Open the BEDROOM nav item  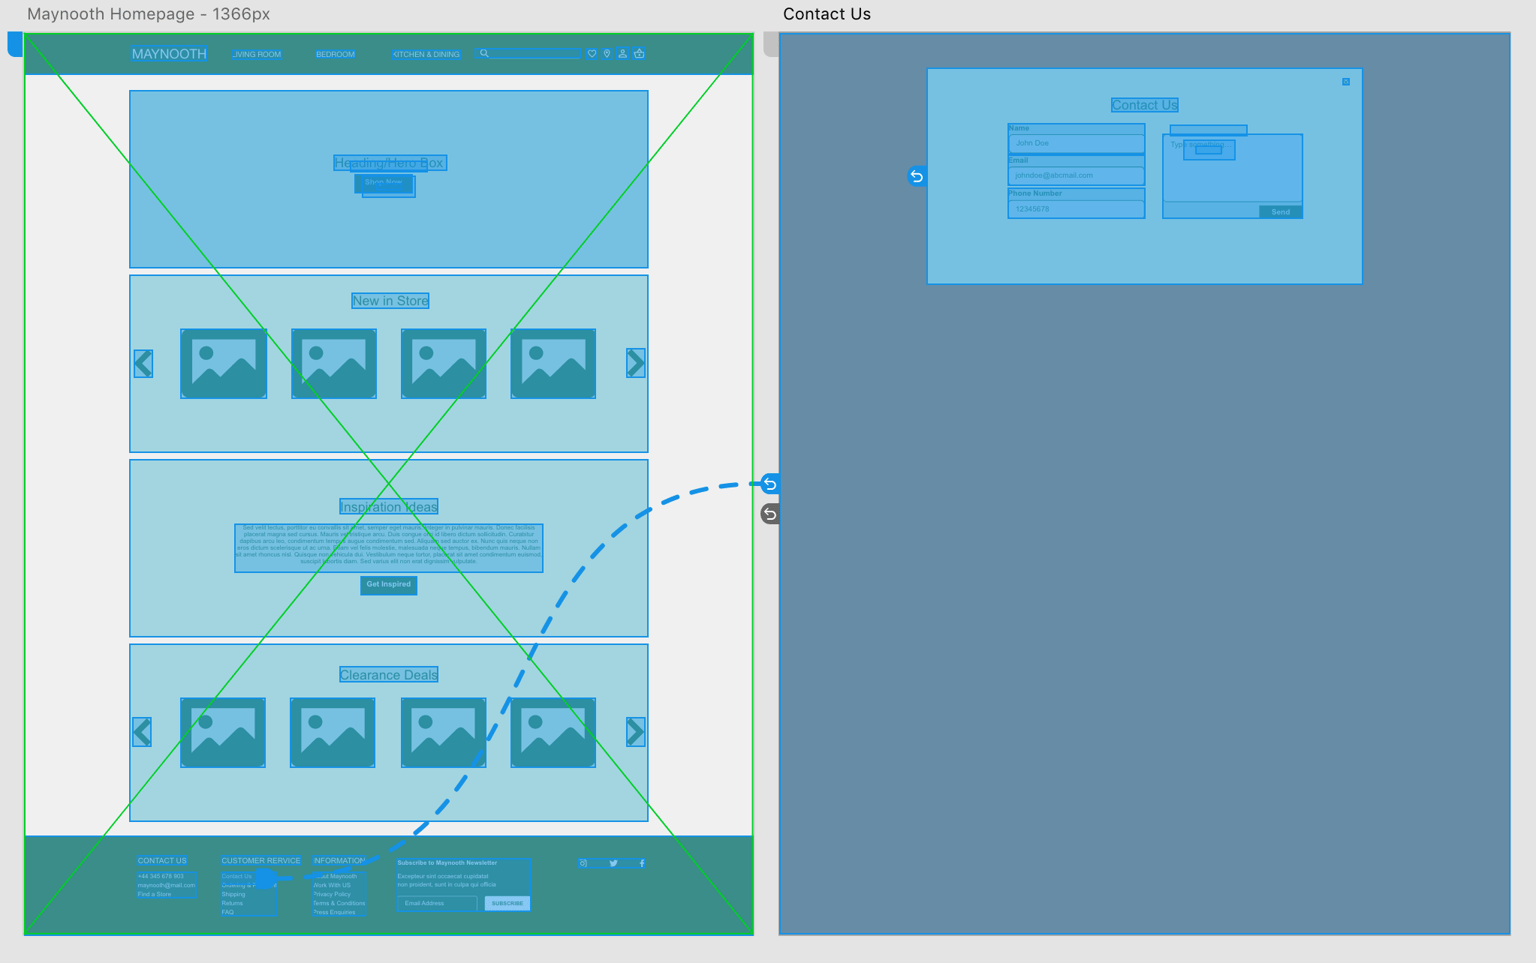pyautogui.click(x=335, y=54)
